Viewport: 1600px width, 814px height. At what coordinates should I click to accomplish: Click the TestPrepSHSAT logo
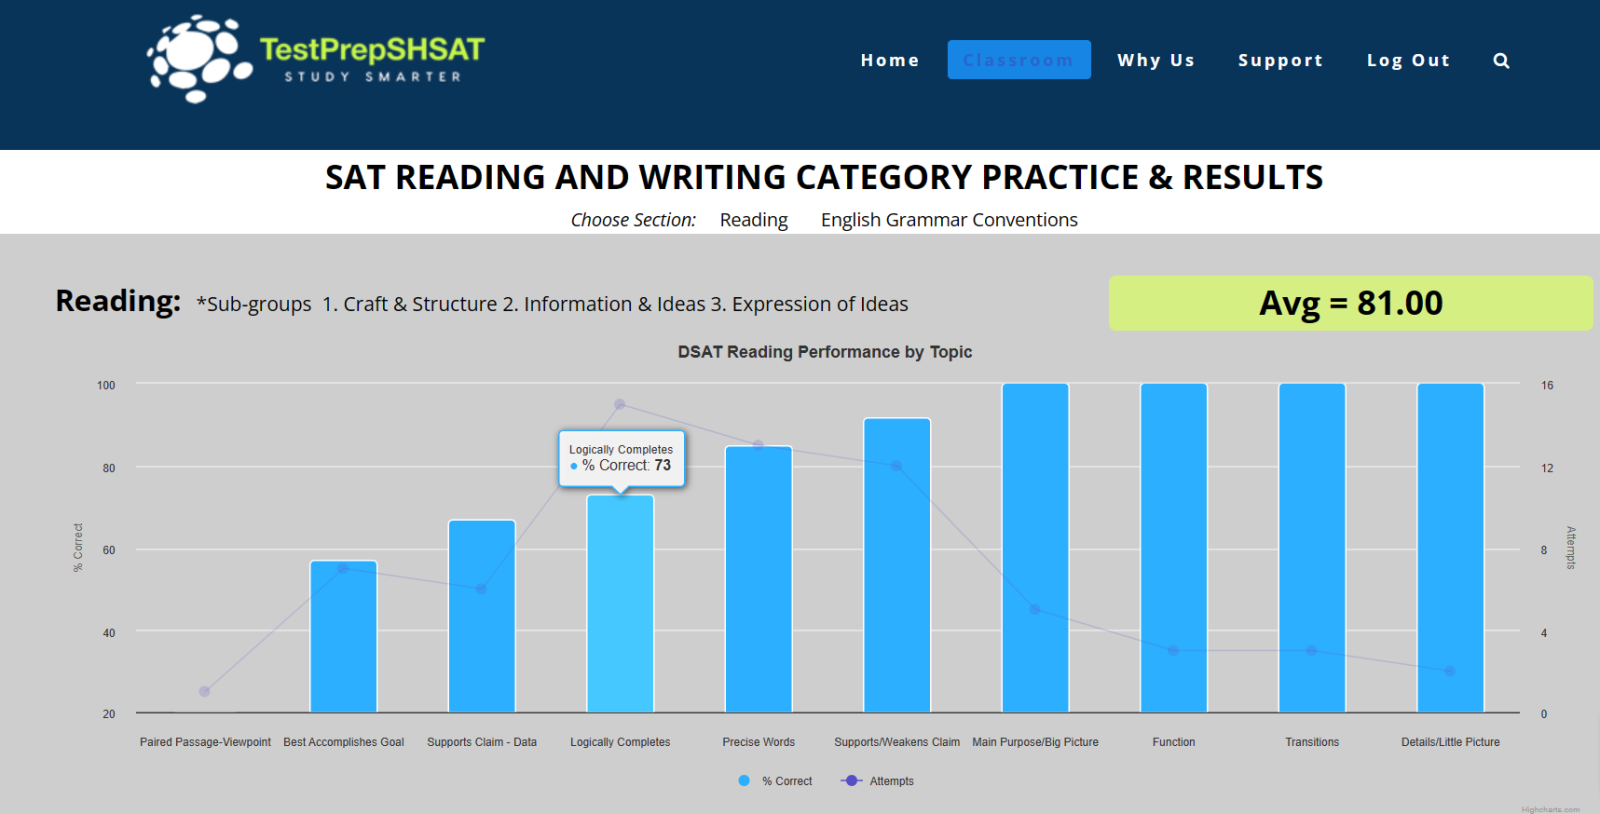[316, 59]
